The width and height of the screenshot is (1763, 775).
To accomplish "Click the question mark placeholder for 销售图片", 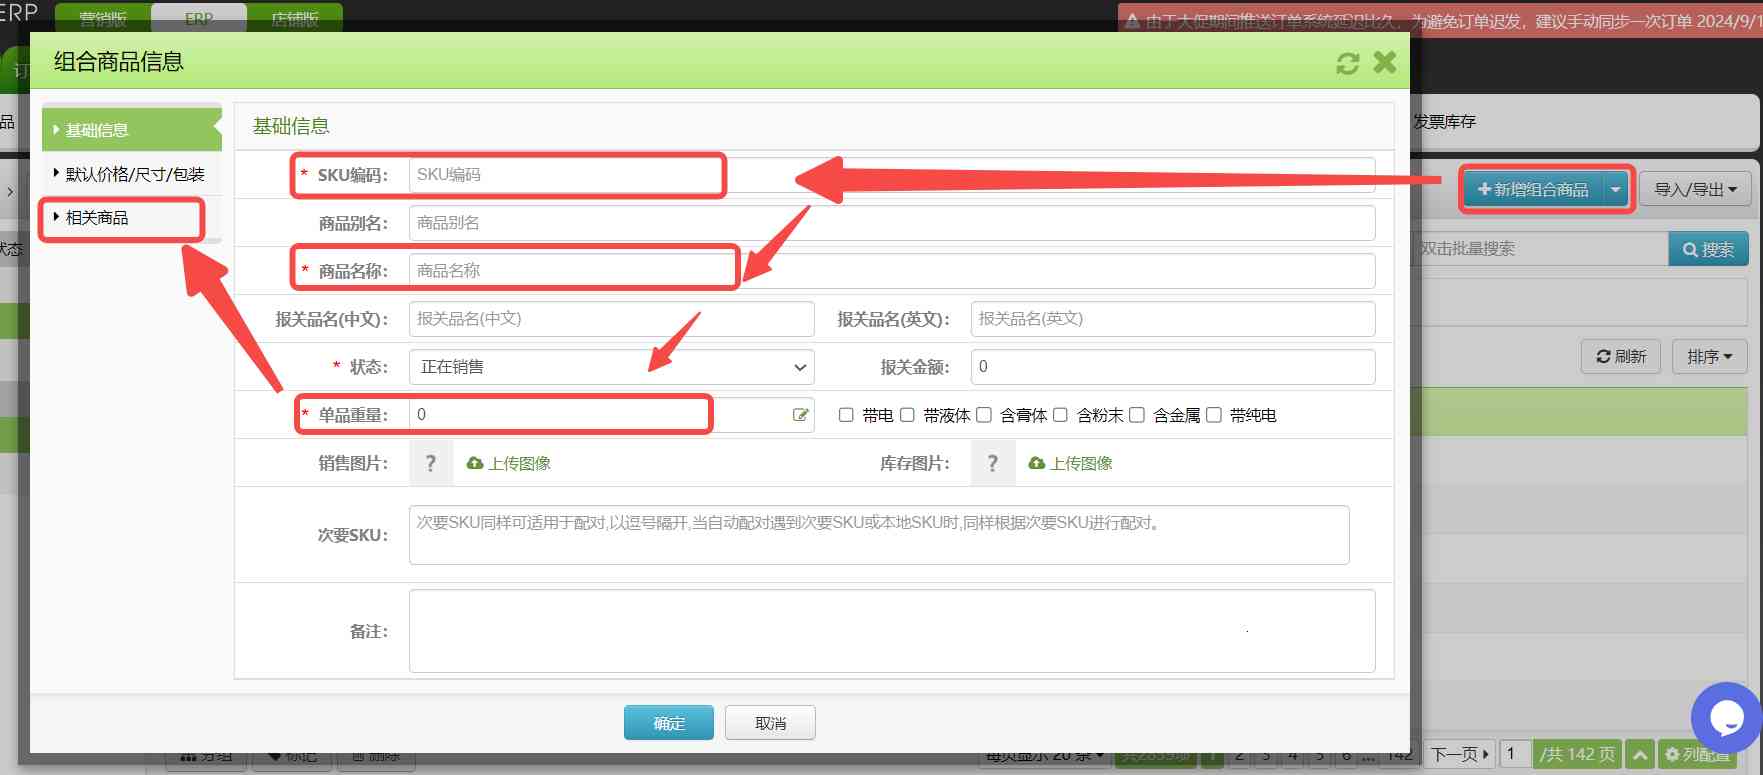I will pos(431,463).
